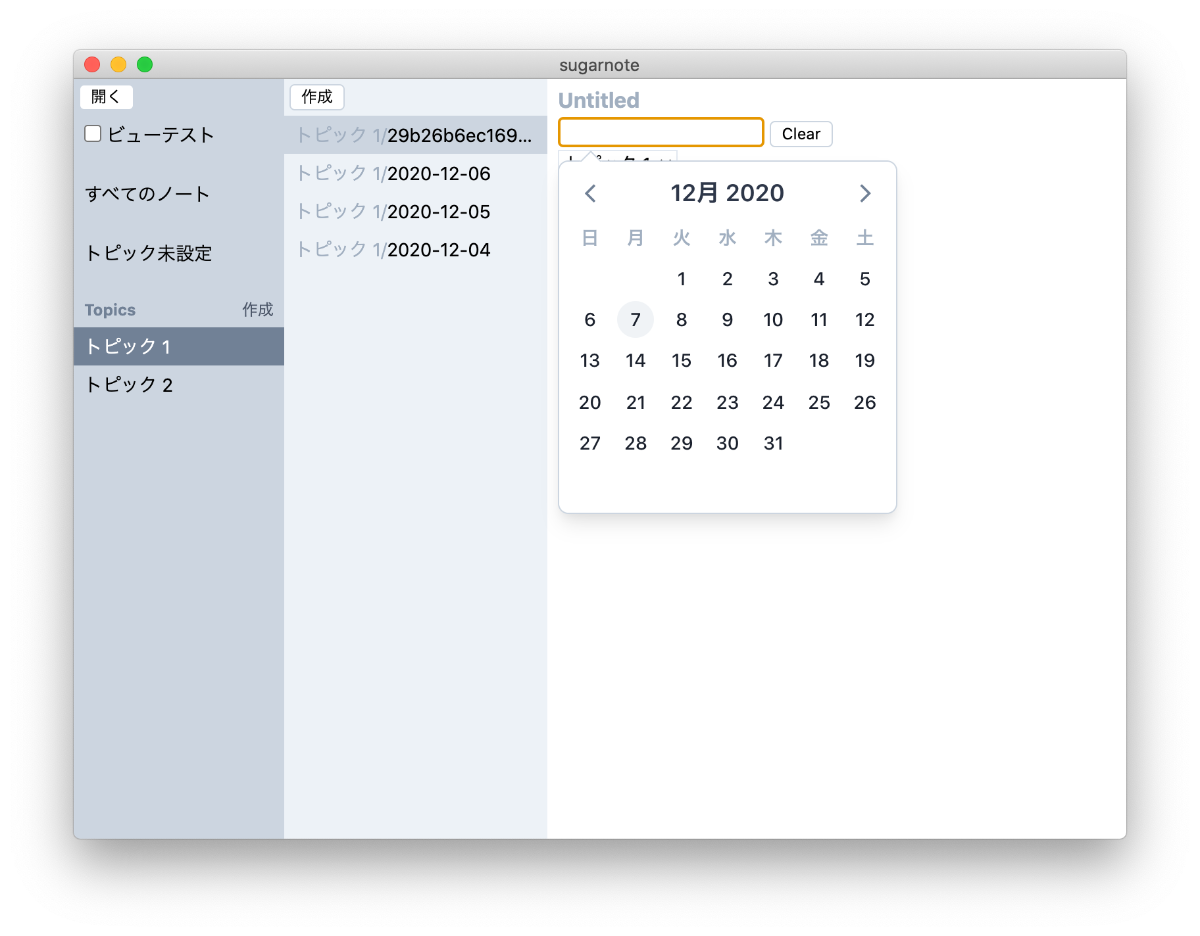
Task: Toggle the ビューテスト checkbox
Action: pyautogui.click(x=93, y=133)
